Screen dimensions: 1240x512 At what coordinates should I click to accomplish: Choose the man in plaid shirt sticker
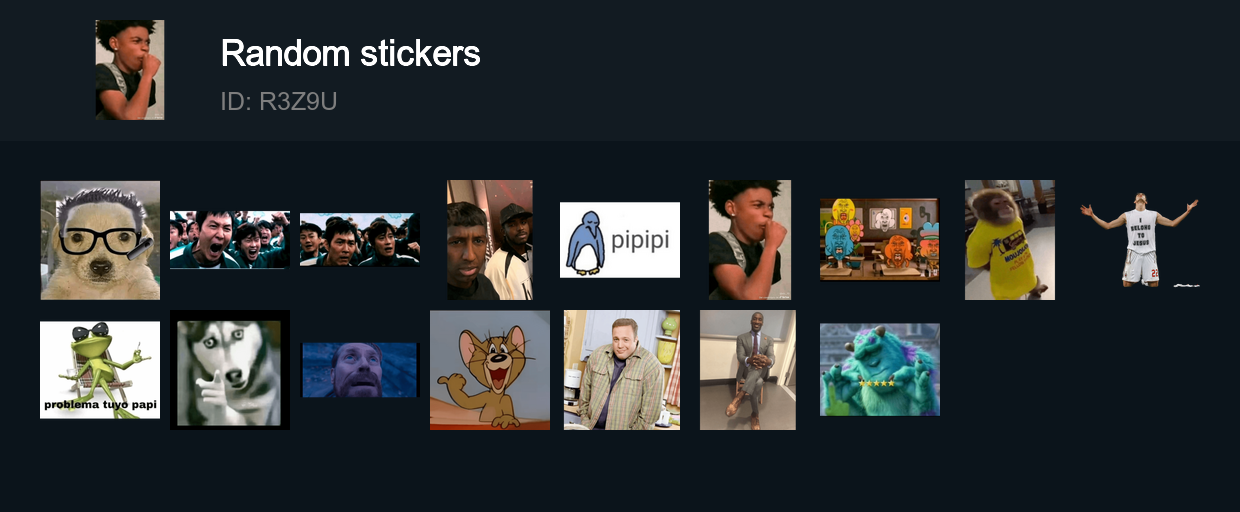pyautogui.click(x=622, y=370)
